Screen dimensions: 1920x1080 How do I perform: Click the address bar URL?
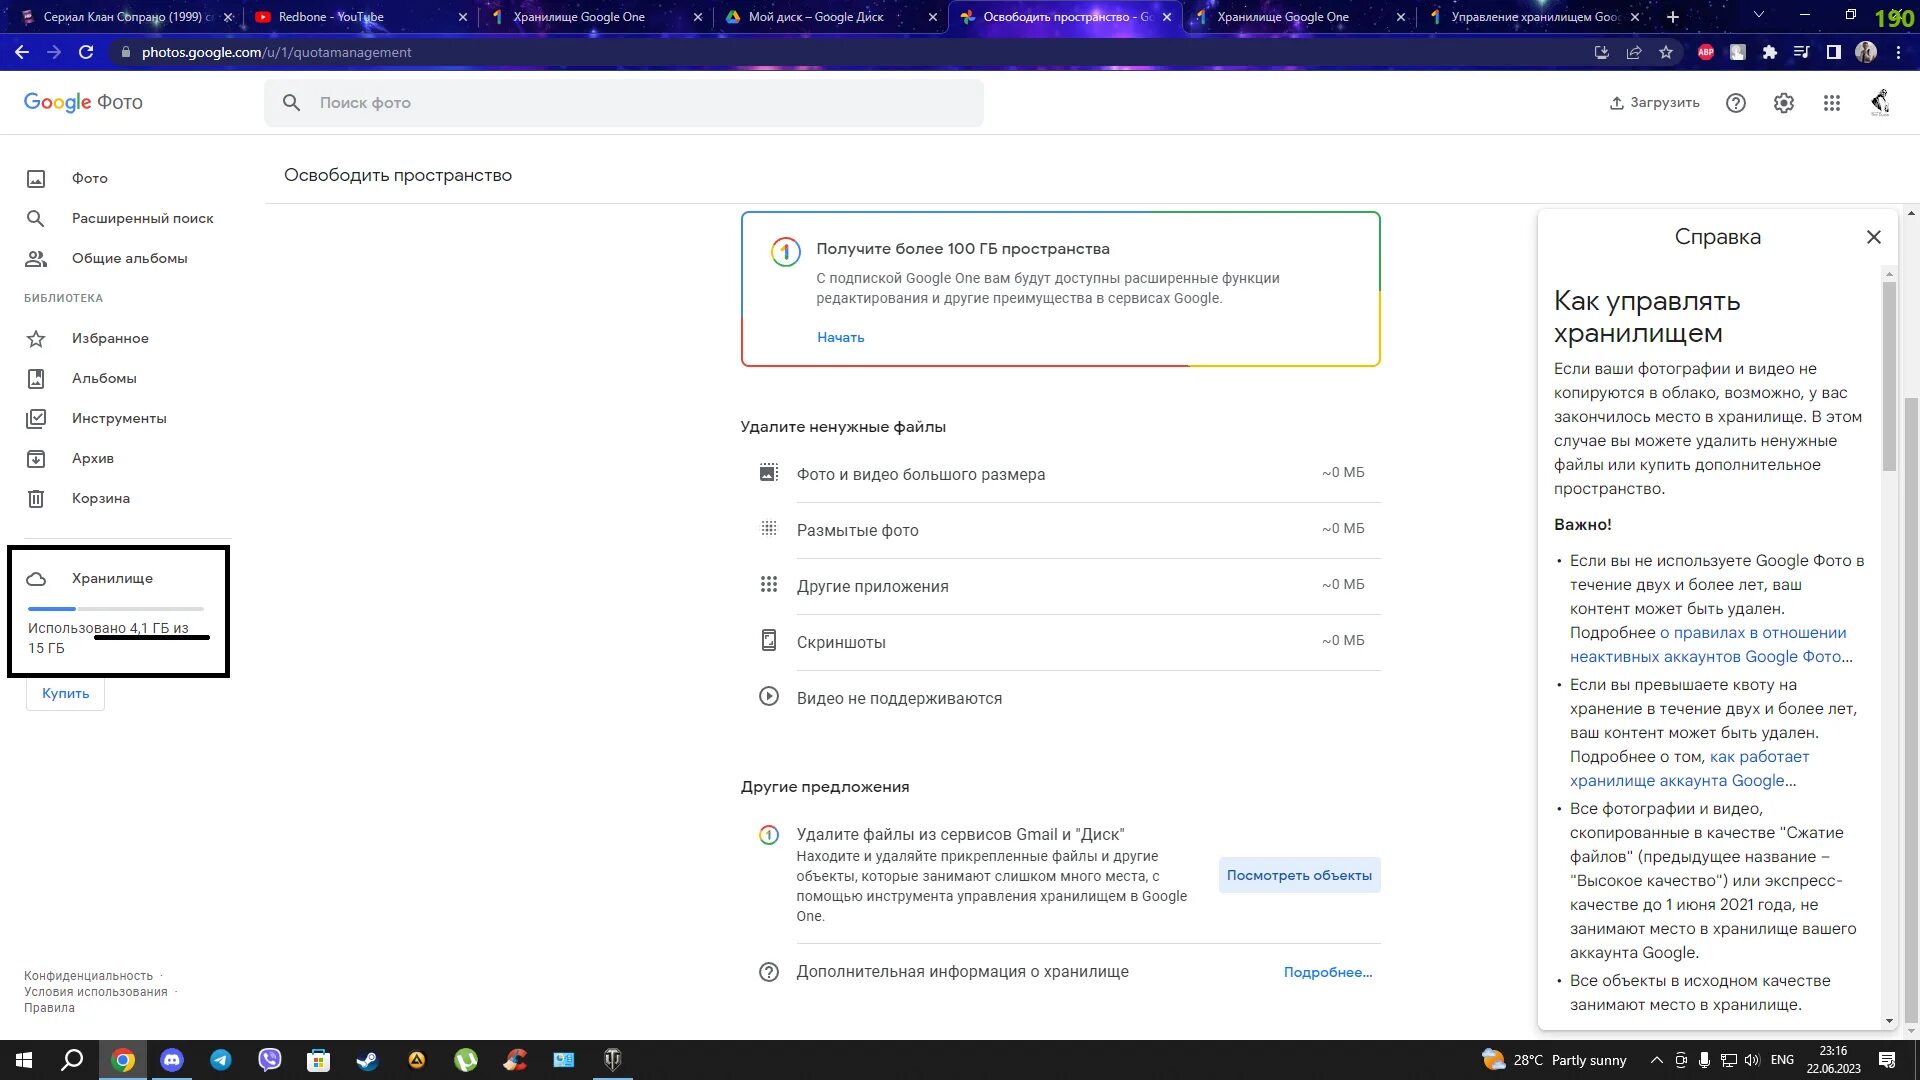pyautogui.click(x=276, y=52)
